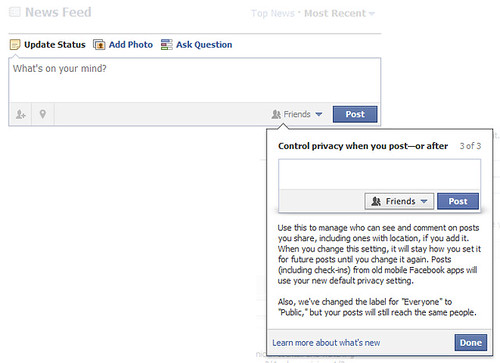
Task: Click the News Feed icon
Action: 14,12
